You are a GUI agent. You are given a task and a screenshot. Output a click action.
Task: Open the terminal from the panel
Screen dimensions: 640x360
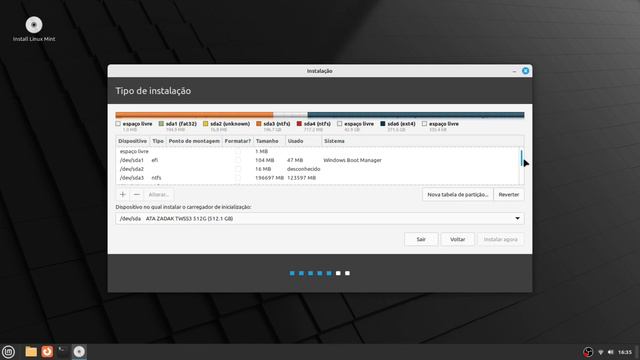(63, 351)
